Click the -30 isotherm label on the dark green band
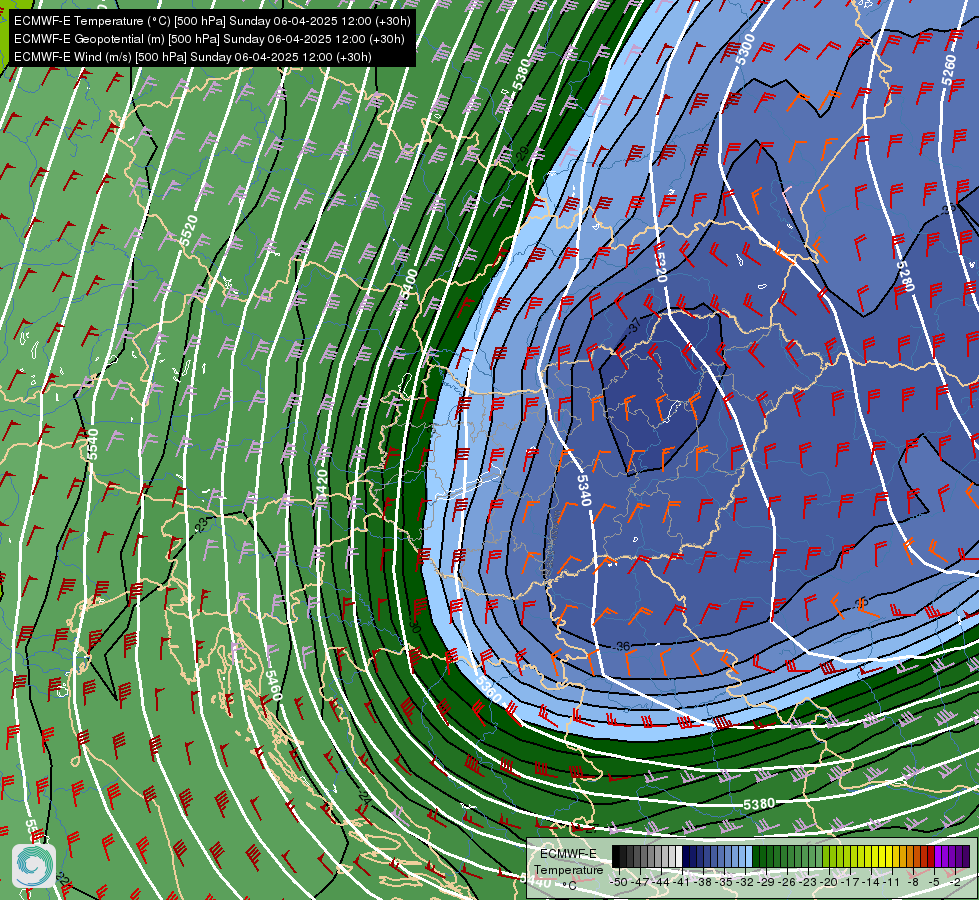This screenshot has width=979, height=900. click(415, 626)
